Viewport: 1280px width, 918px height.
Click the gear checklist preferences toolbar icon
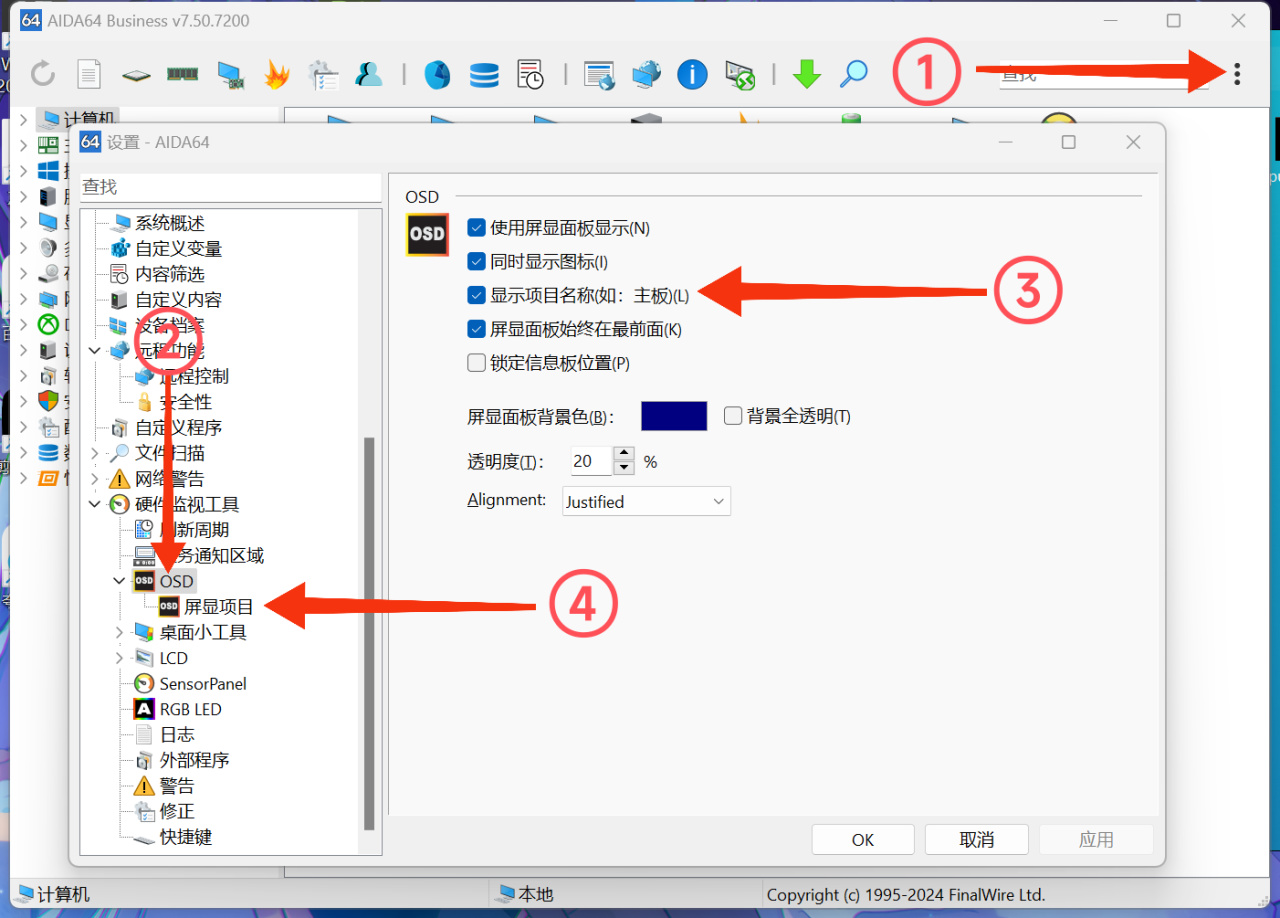point(324,74)
